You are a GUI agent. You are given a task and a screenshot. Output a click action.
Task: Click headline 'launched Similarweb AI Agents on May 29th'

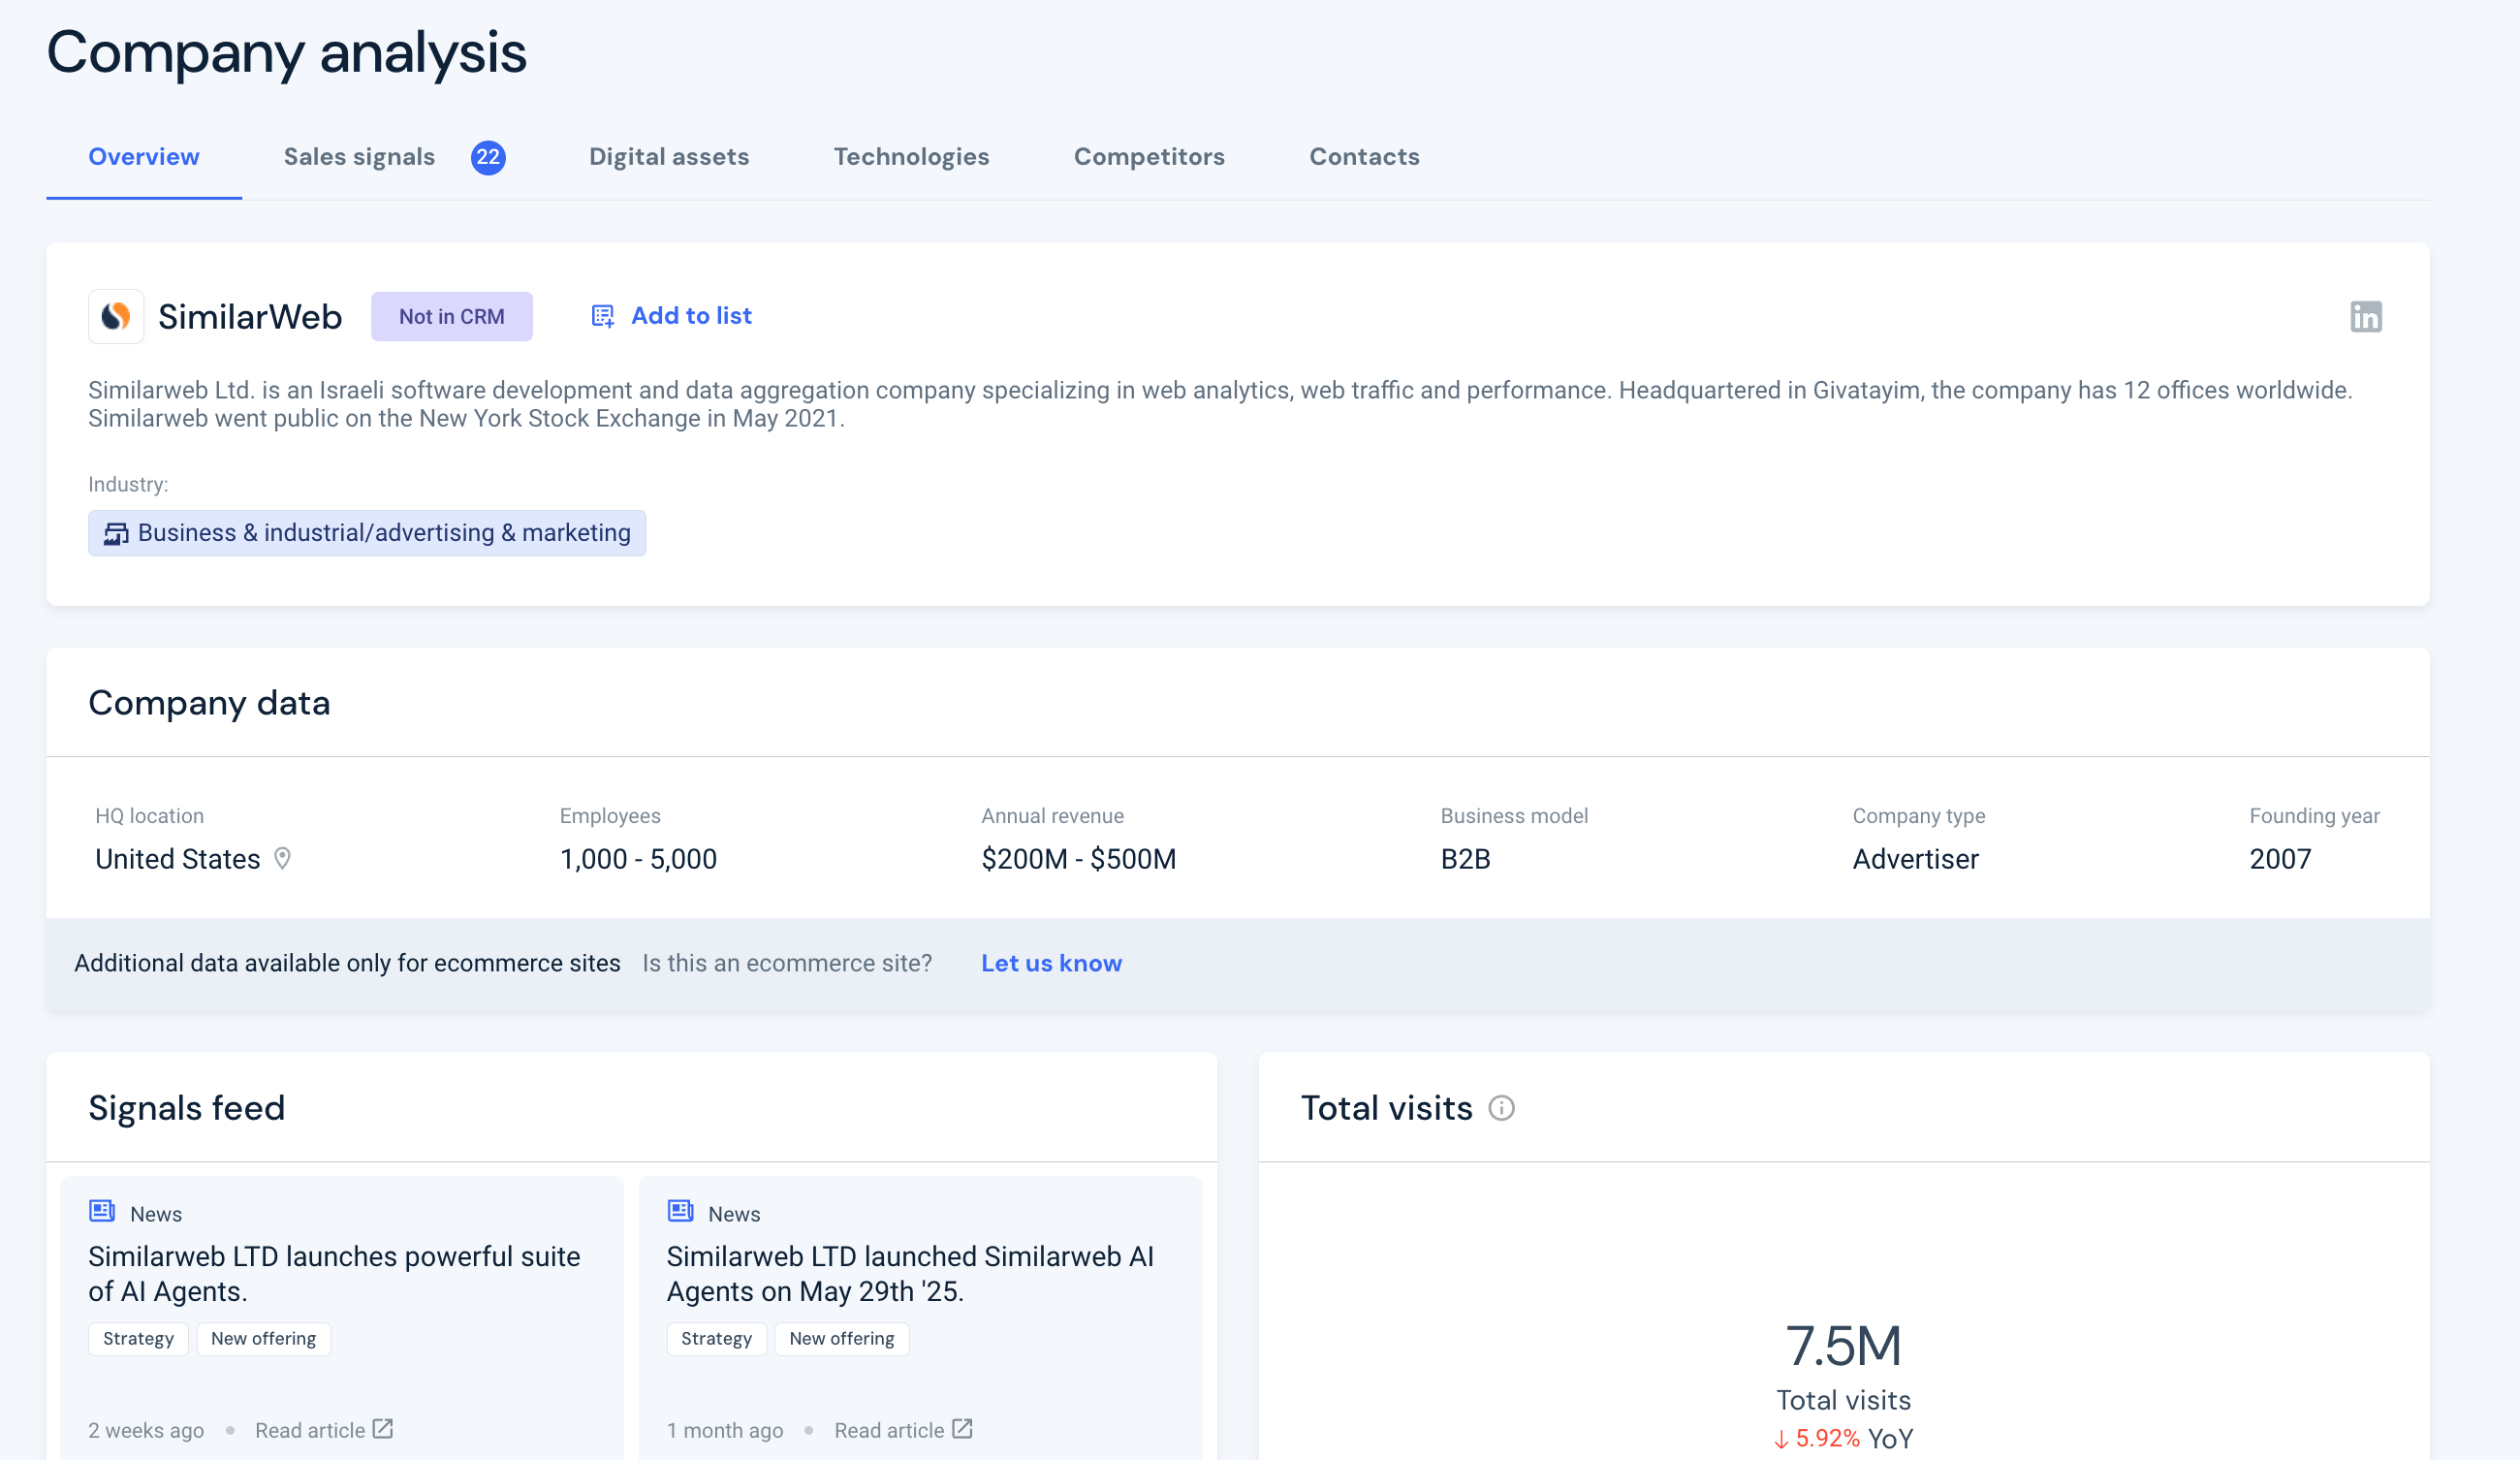(910, 1273)
